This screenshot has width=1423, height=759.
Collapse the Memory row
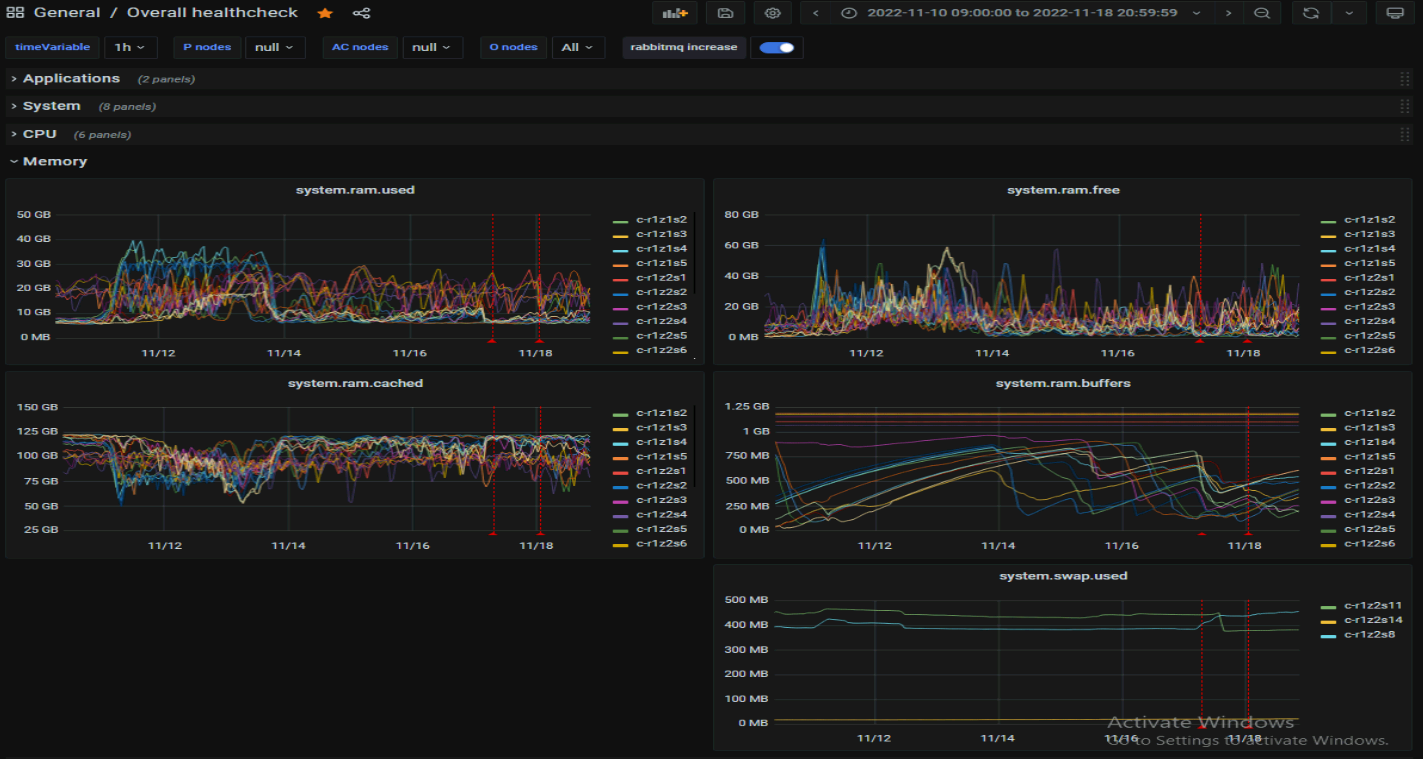pos(54,161)
